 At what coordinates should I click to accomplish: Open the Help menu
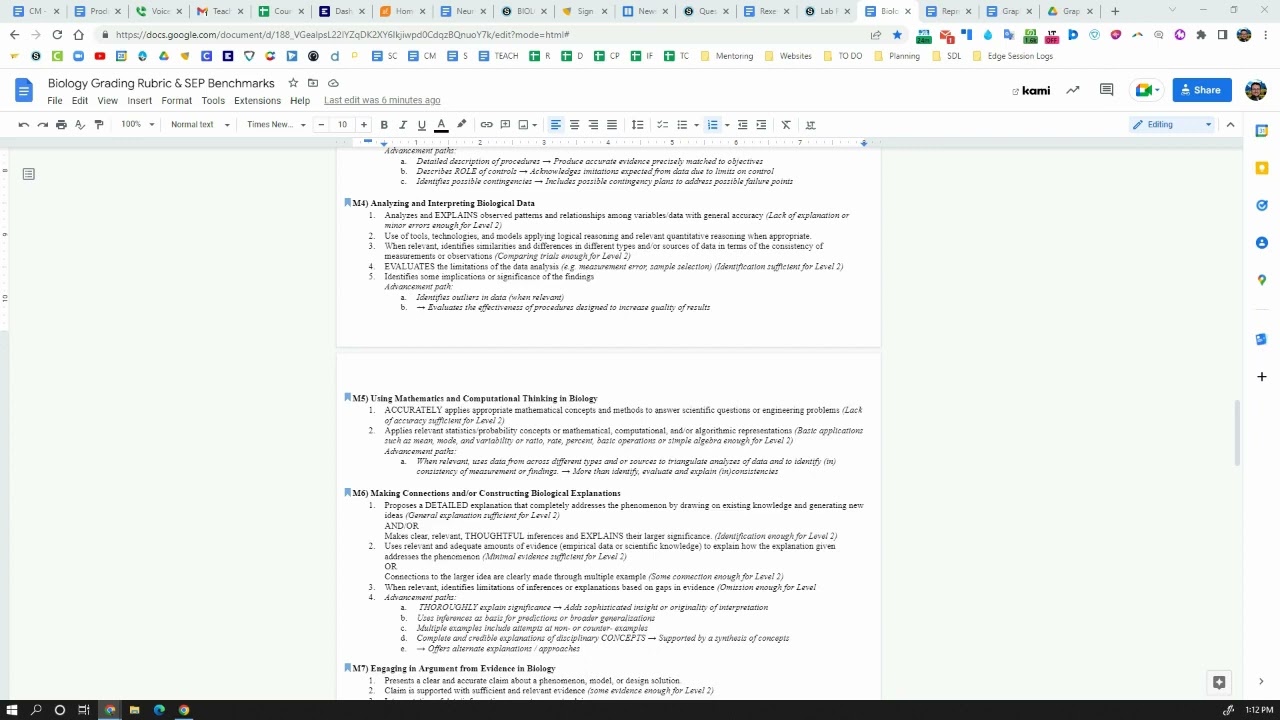pyautogui.click(x=300, y=101)
